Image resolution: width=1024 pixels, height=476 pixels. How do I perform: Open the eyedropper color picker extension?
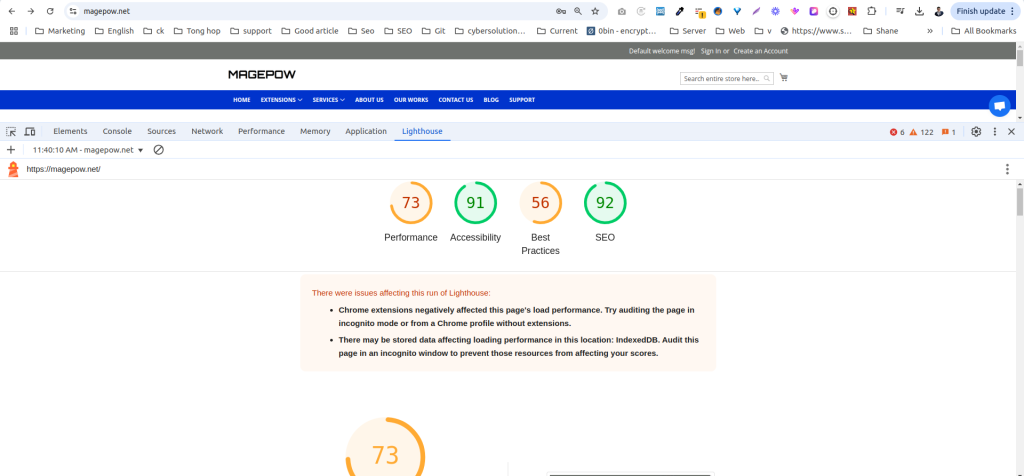[679, 11]
